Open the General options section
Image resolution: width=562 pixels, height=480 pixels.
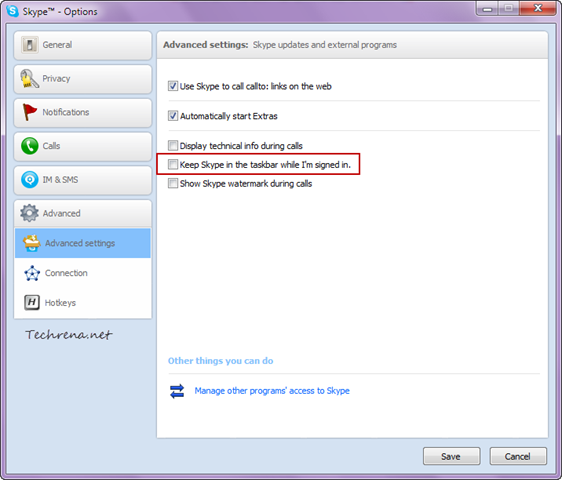(82, 45)
